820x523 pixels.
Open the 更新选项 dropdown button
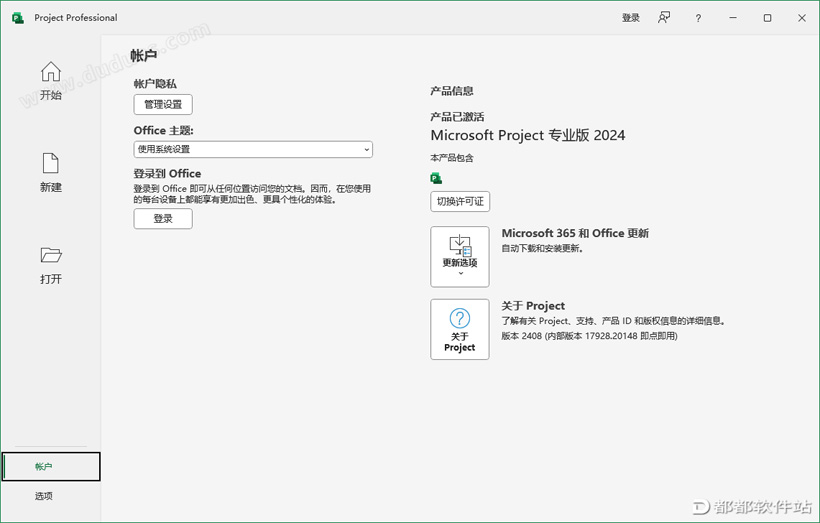[x=460, y=257]
